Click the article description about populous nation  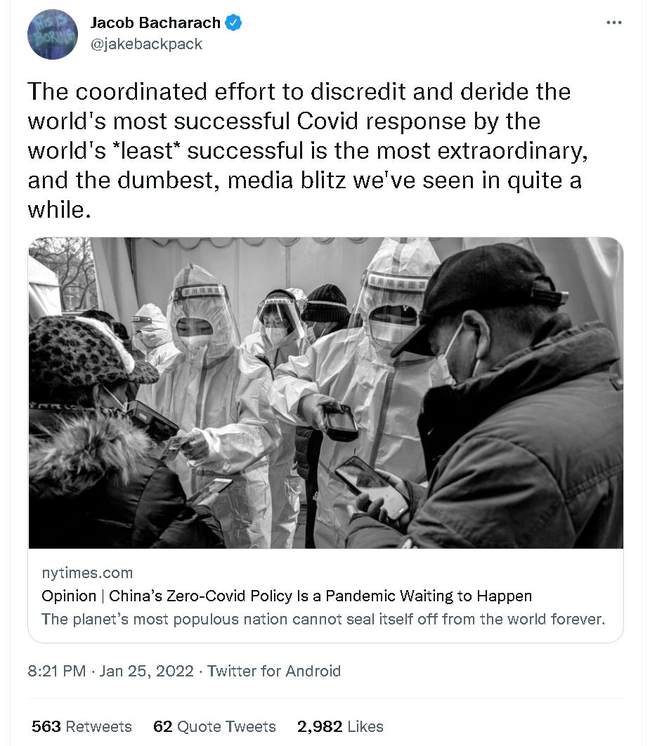pyautogui.click(x=323, y=619)
